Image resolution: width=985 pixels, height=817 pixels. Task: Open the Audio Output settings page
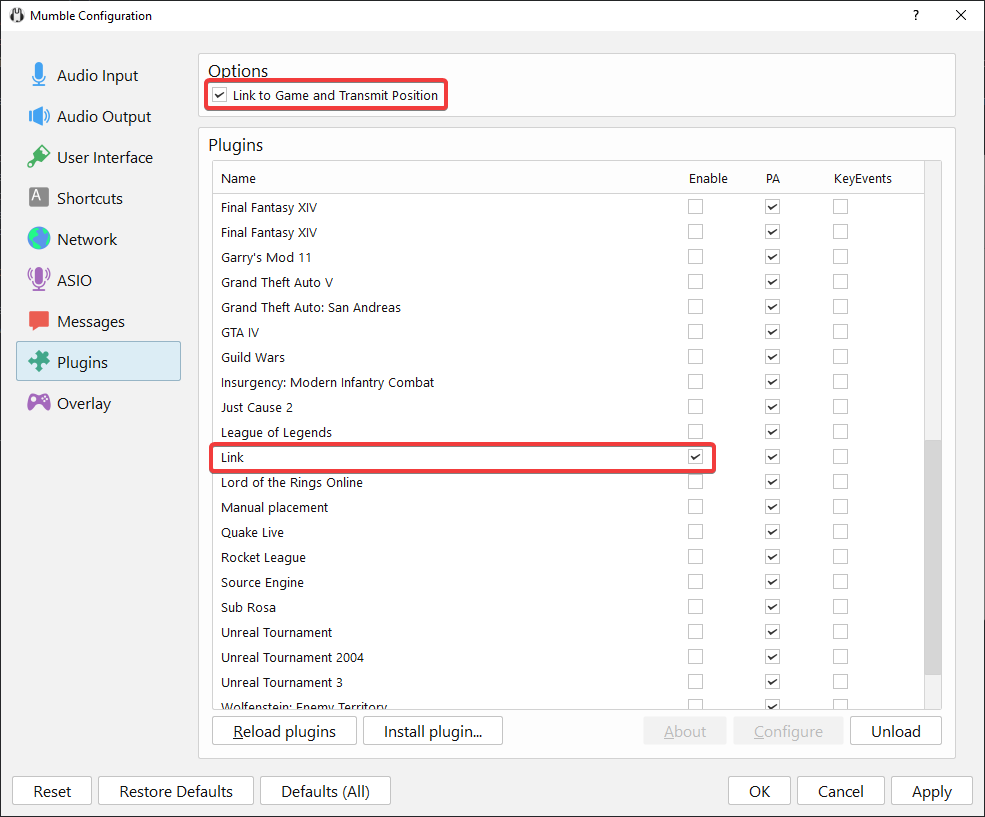(x=98, y=116)
